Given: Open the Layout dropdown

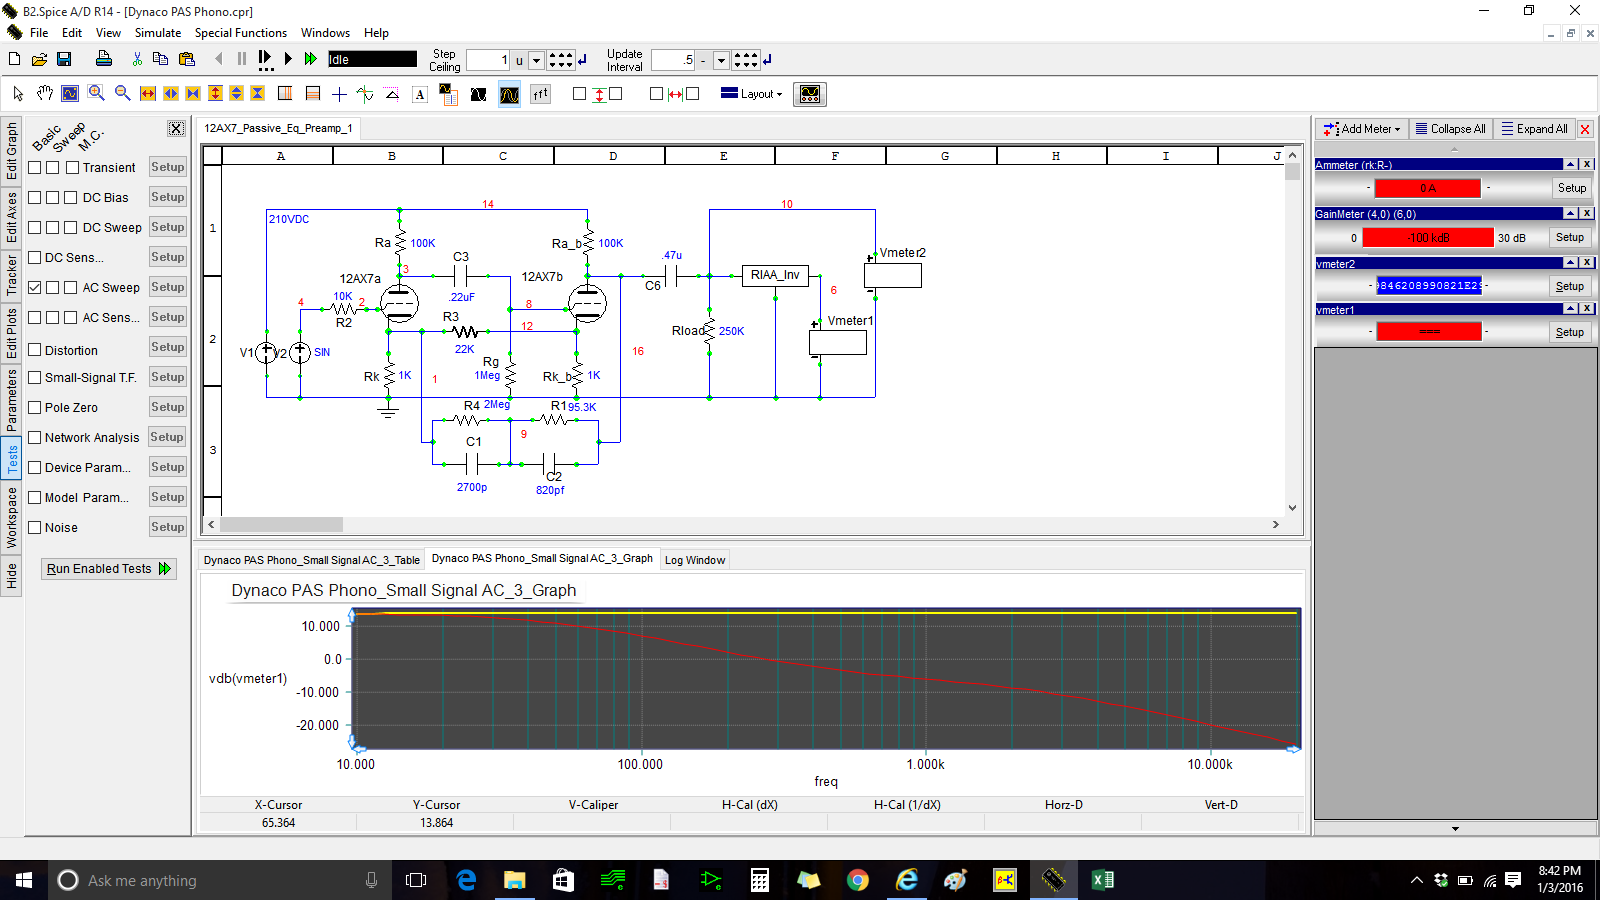Looking at the screenshot, I should point(752,94).
